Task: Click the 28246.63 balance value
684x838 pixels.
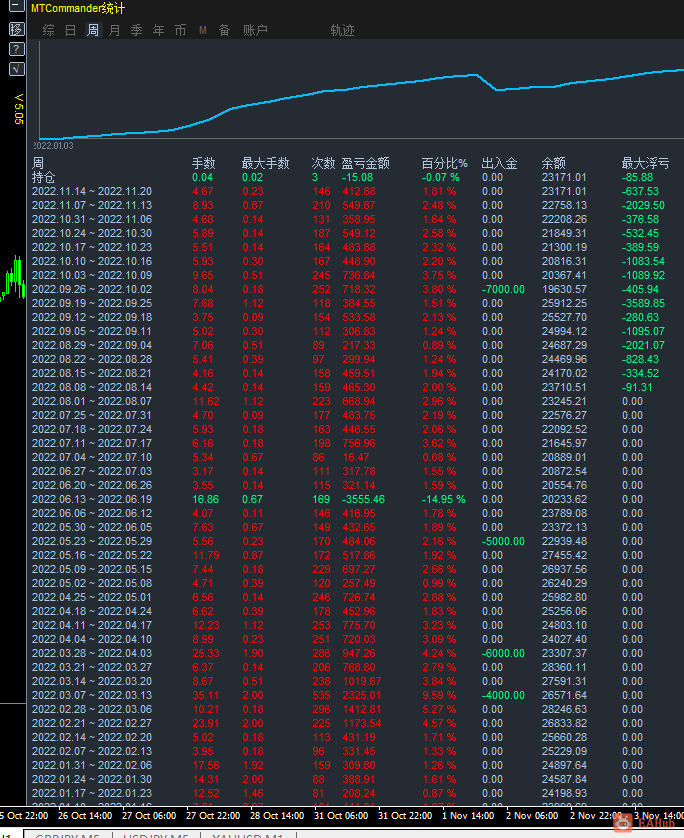Action: pyautogui.click(x=564, y=709)
